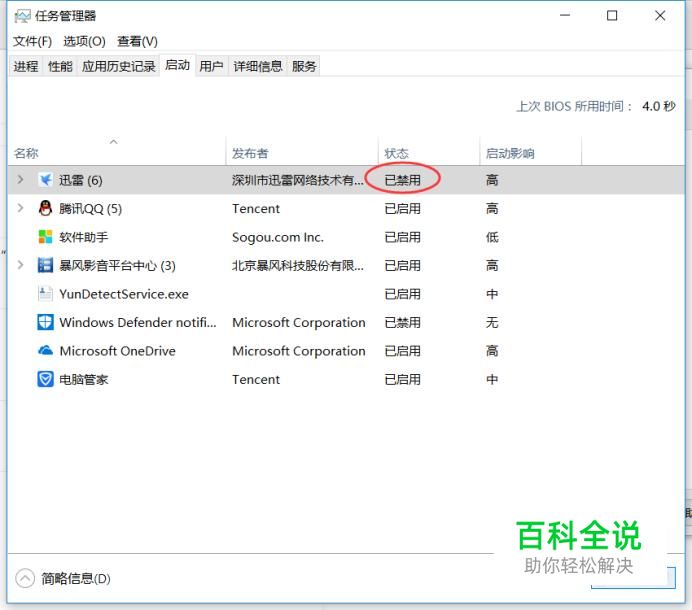Expand the 暴风影音平台中心 (3) group

(20, 265)
